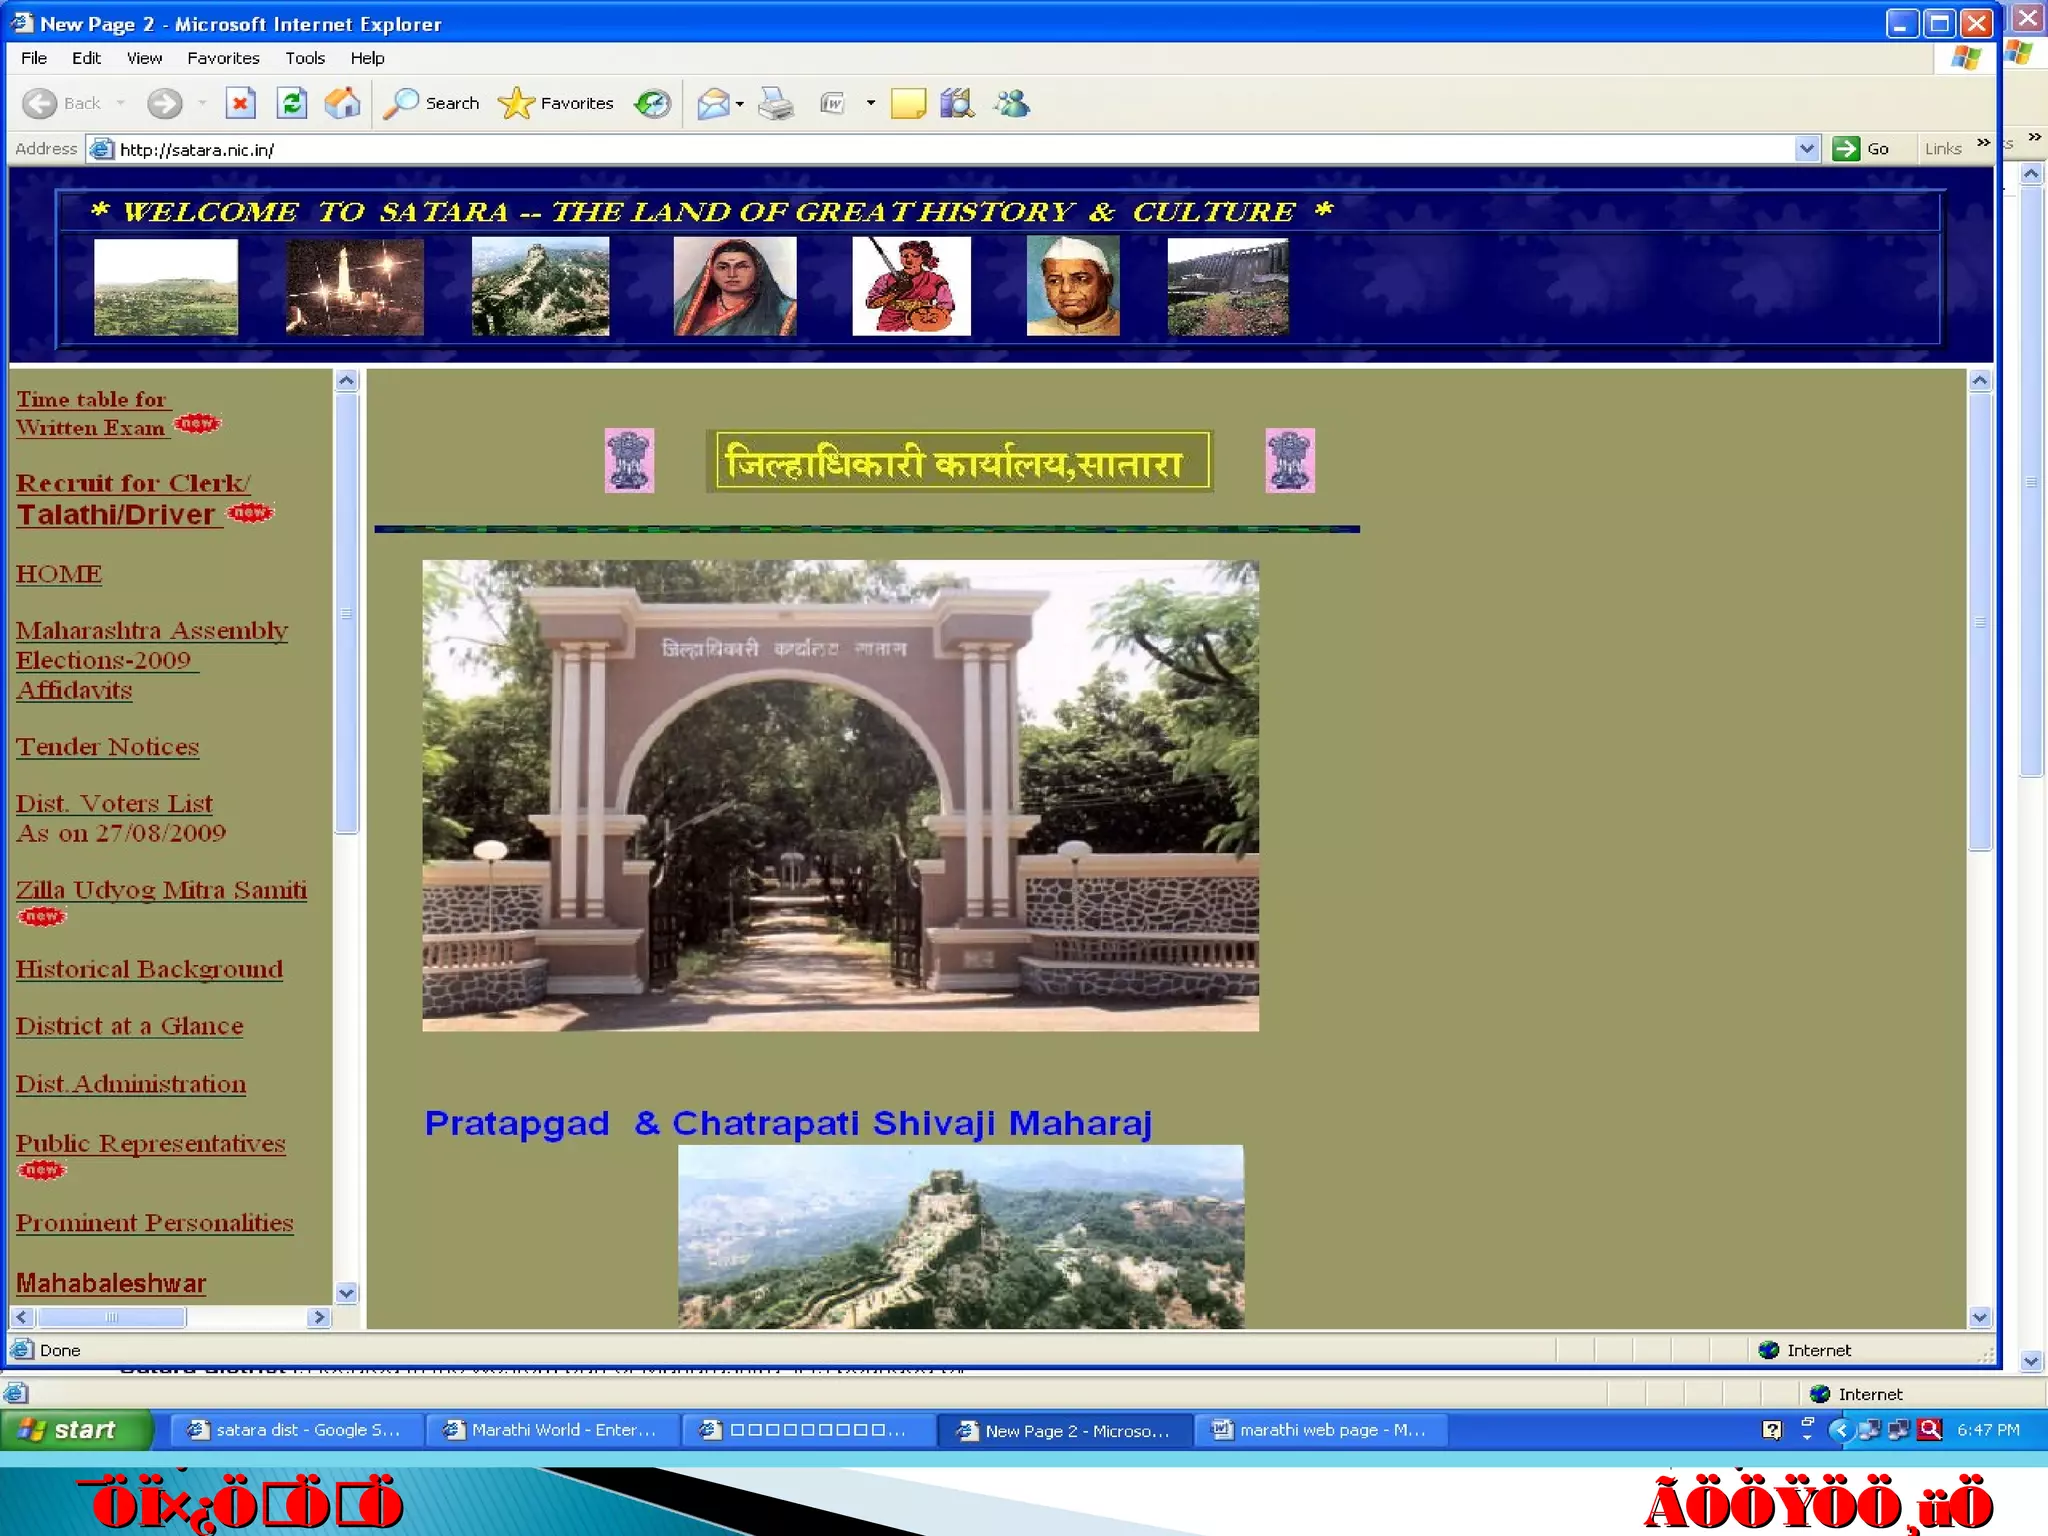Go to the Home page icon

(x=342, y=103)
